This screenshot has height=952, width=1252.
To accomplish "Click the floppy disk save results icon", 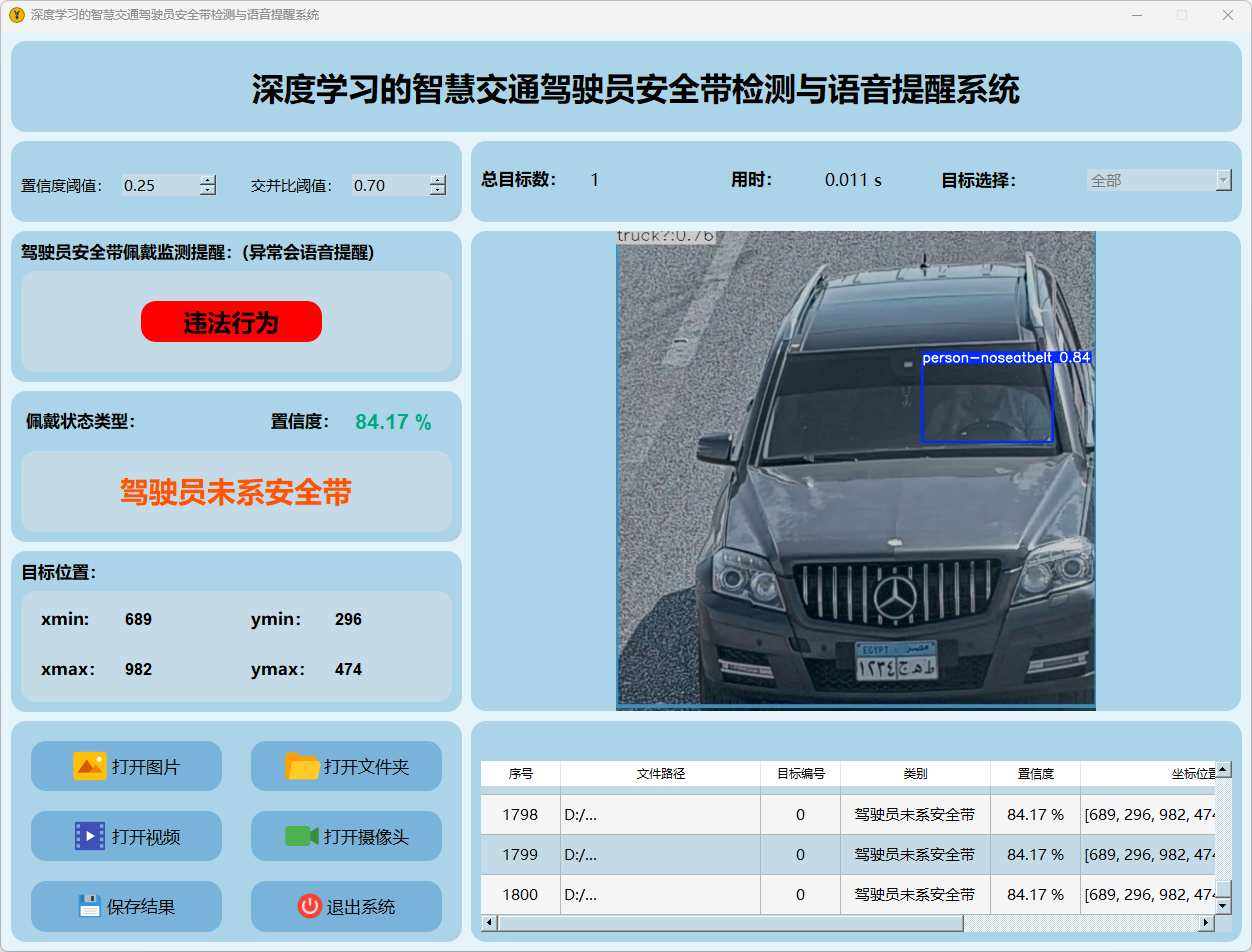I will tap(90, 906).
